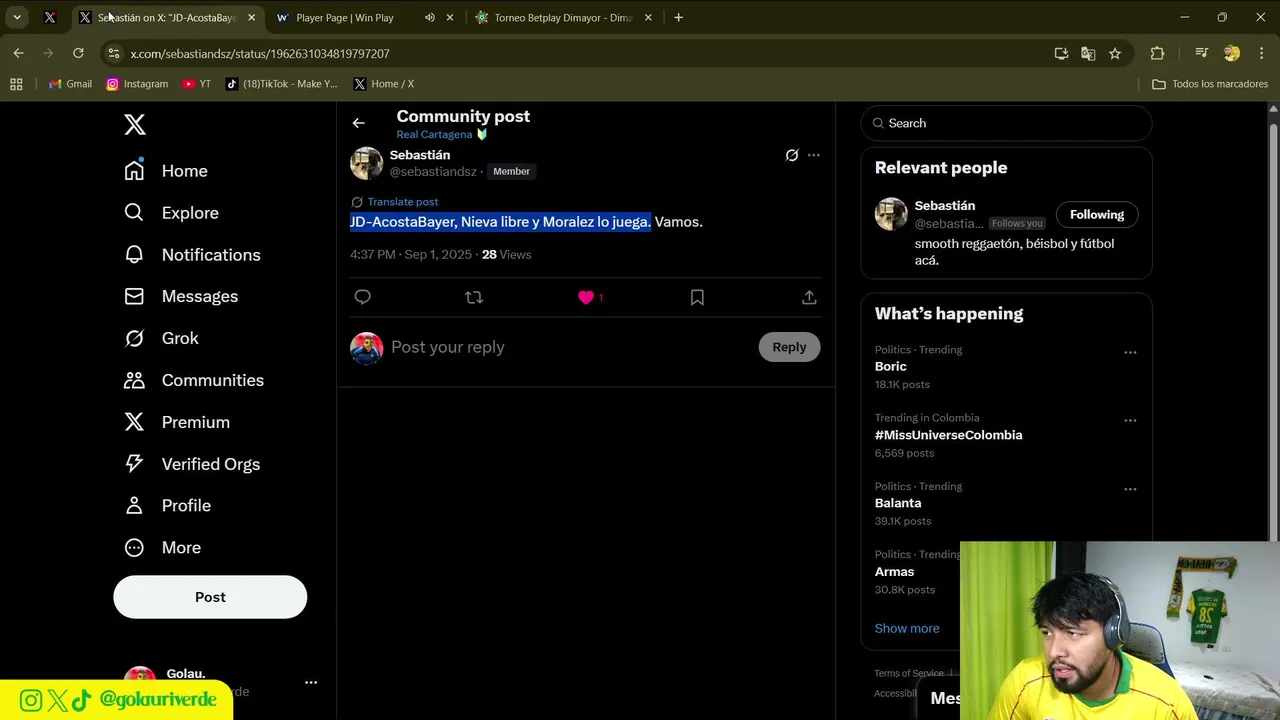Bookmark this page with the star
The height and width of the screenshot is (720, 1280).
[1115, 53]
